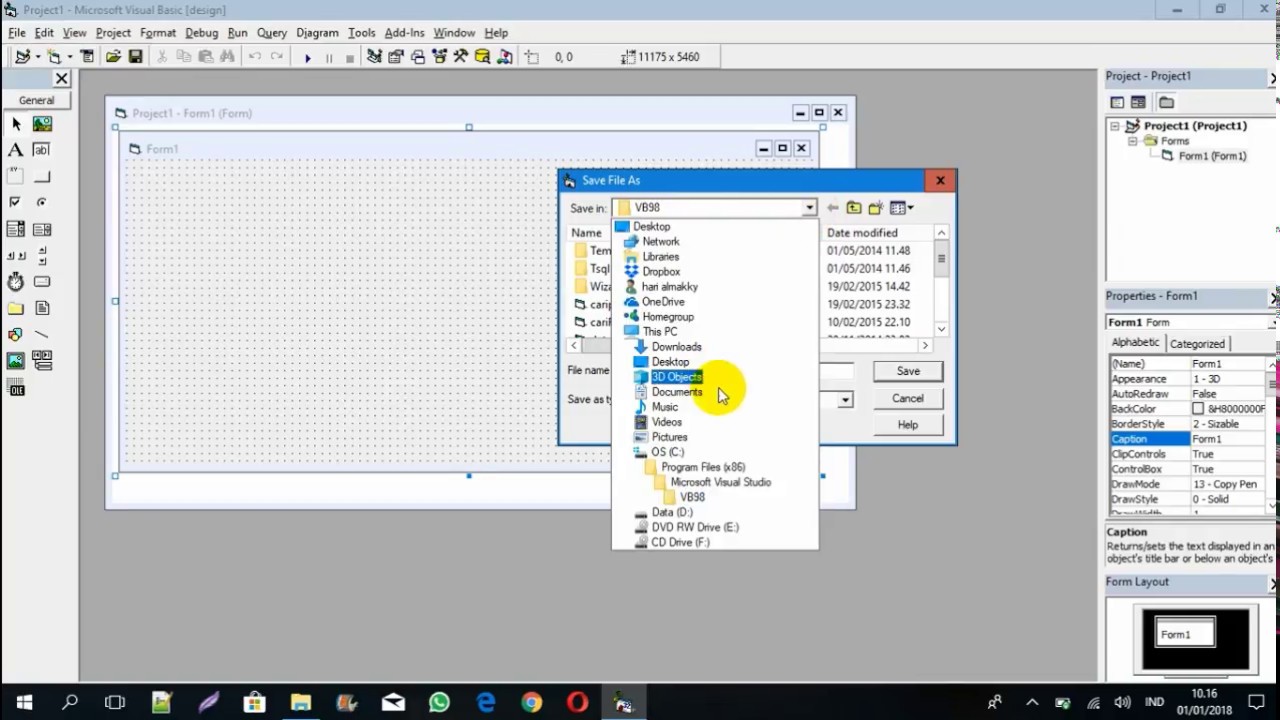Viewport: 1280px width, 720px height.
Task: Start the program with Run arrow
Action: click(x=307, y=57)
